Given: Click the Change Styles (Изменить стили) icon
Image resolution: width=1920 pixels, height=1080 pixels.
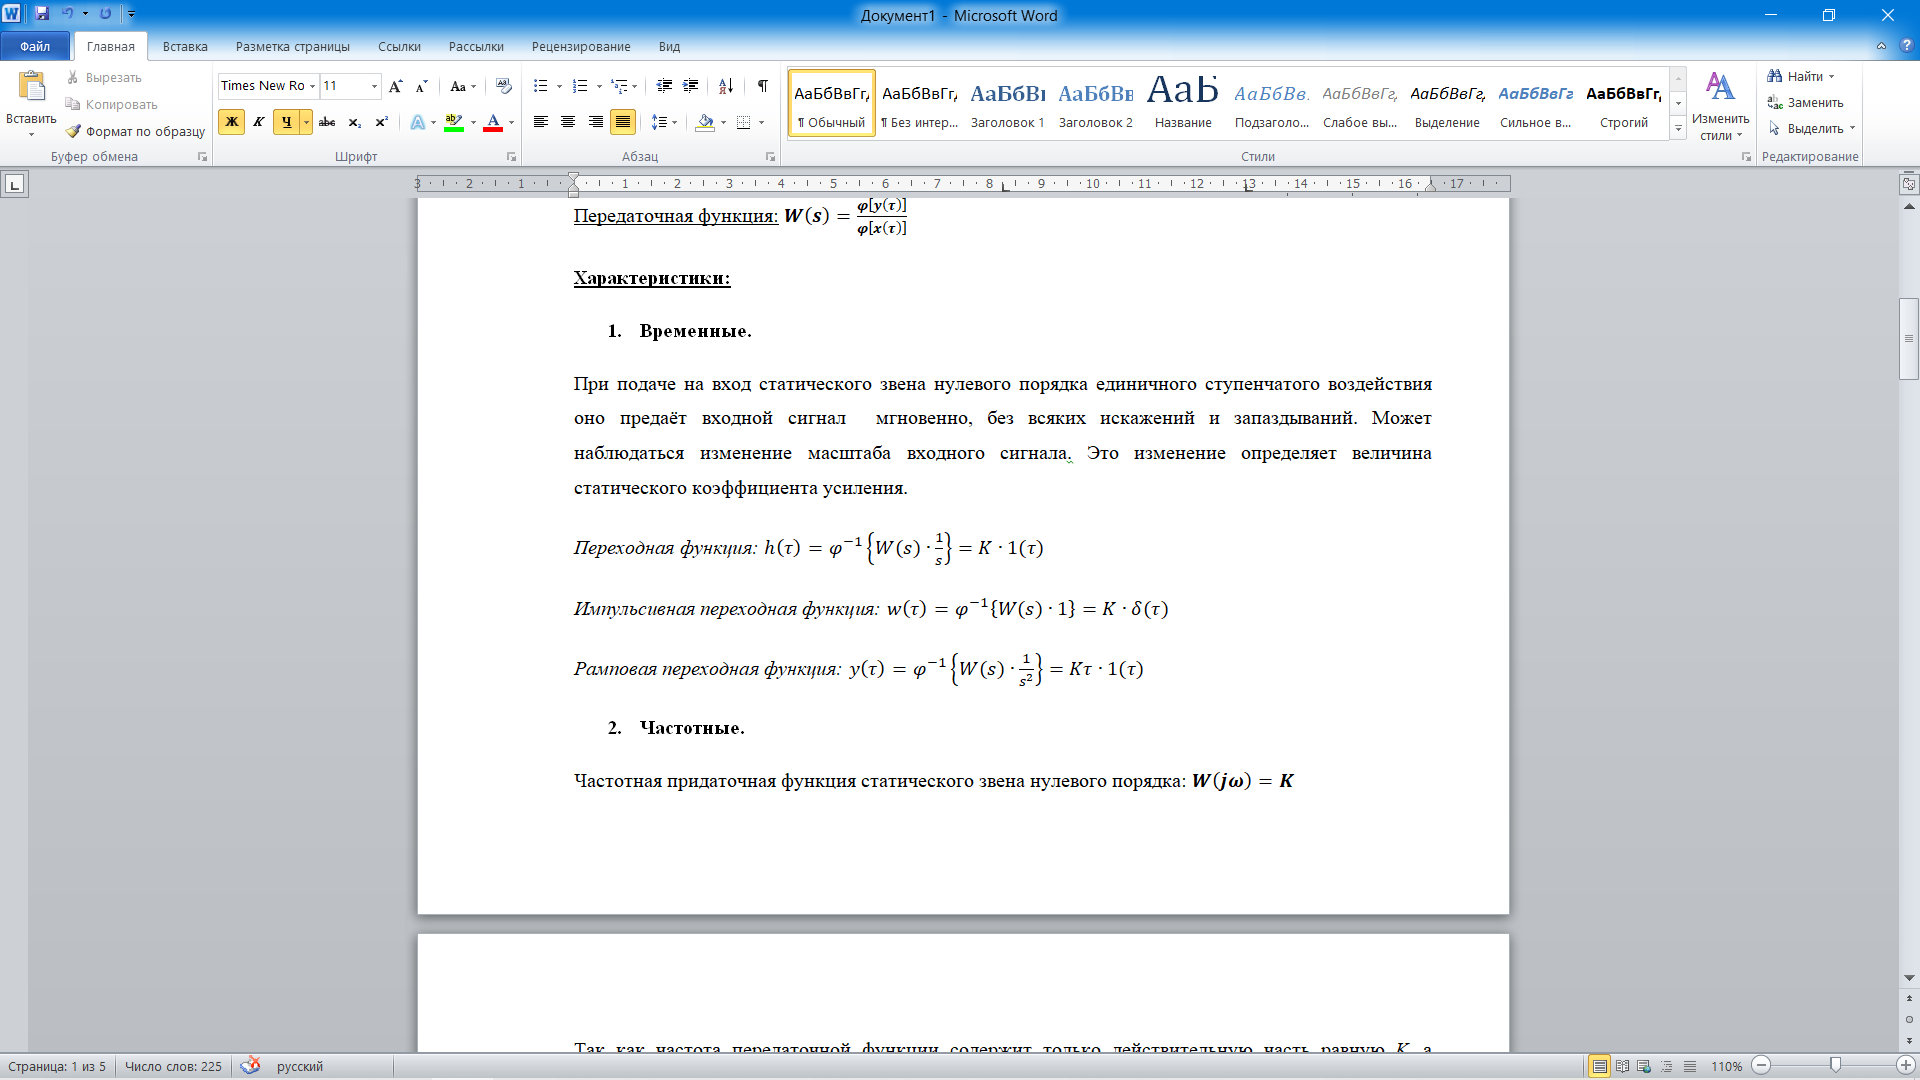Looking at the screenshot, I should pos(1720,87).
